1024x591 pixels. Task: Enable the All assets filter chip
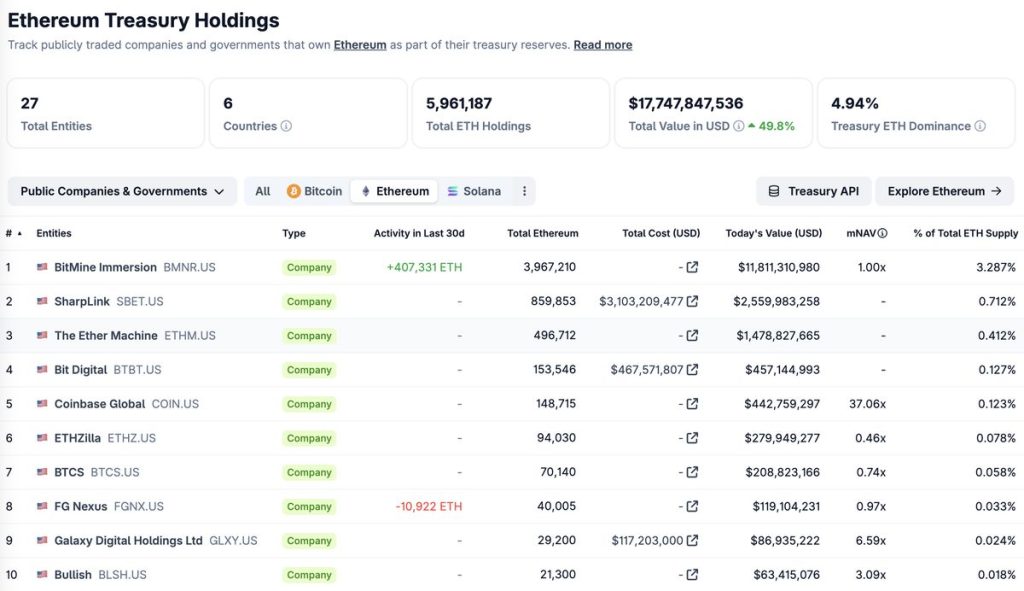261,191
